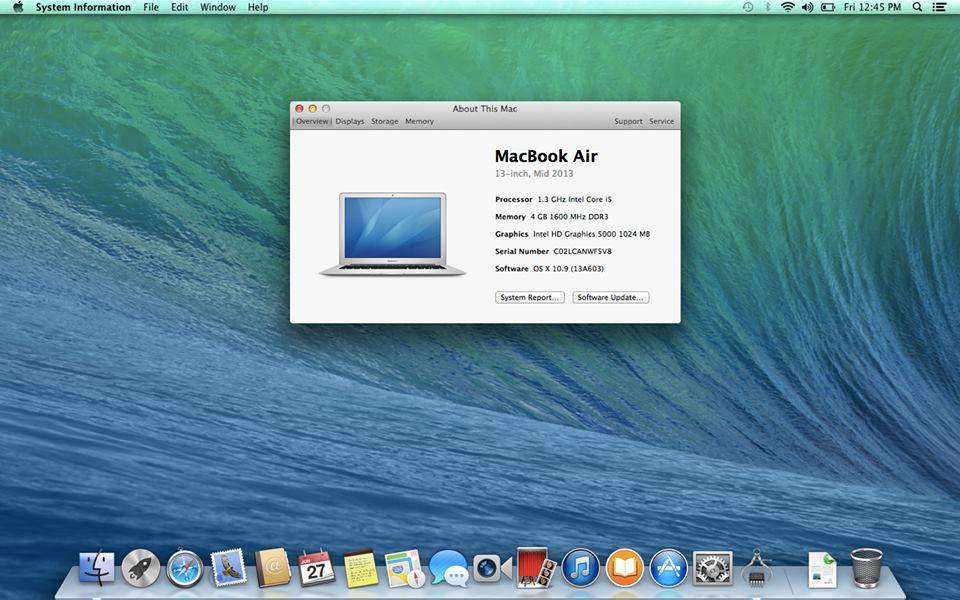Click Bluetooth status icon in menu bar
This screenshot has width=960, height=600.
coord(767,7)
